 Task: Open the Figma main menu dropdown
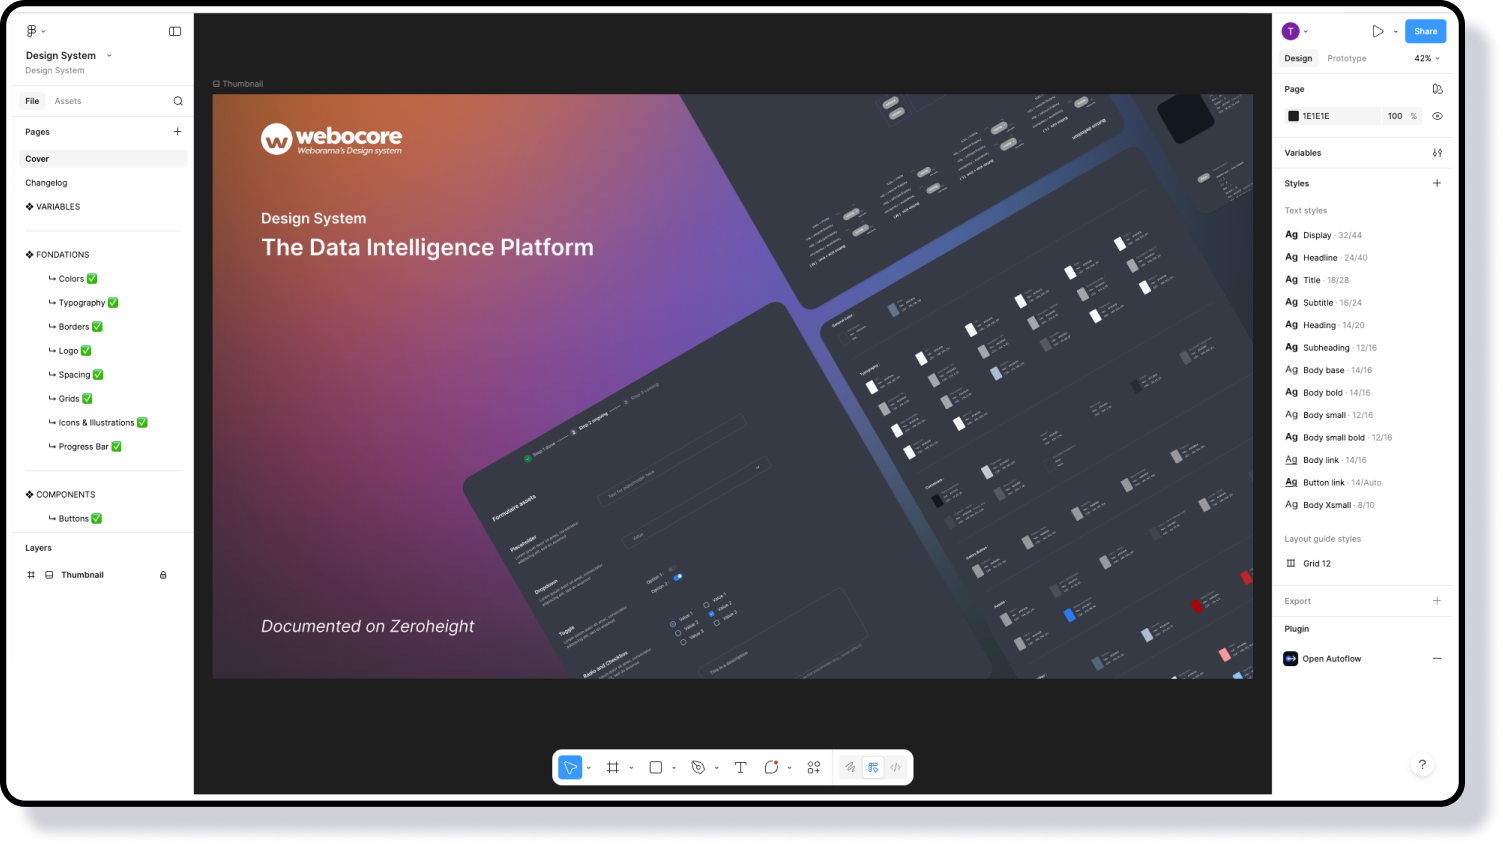[35, 31]
